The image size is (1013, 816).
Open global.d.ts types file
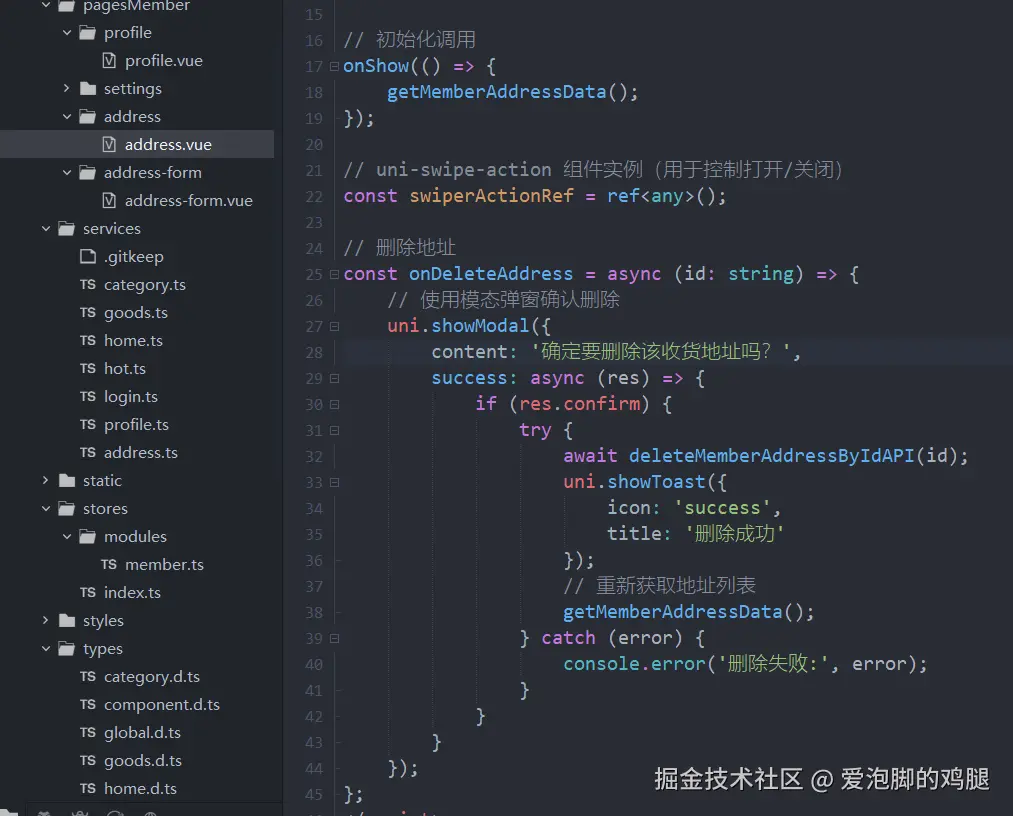(142, 733)
